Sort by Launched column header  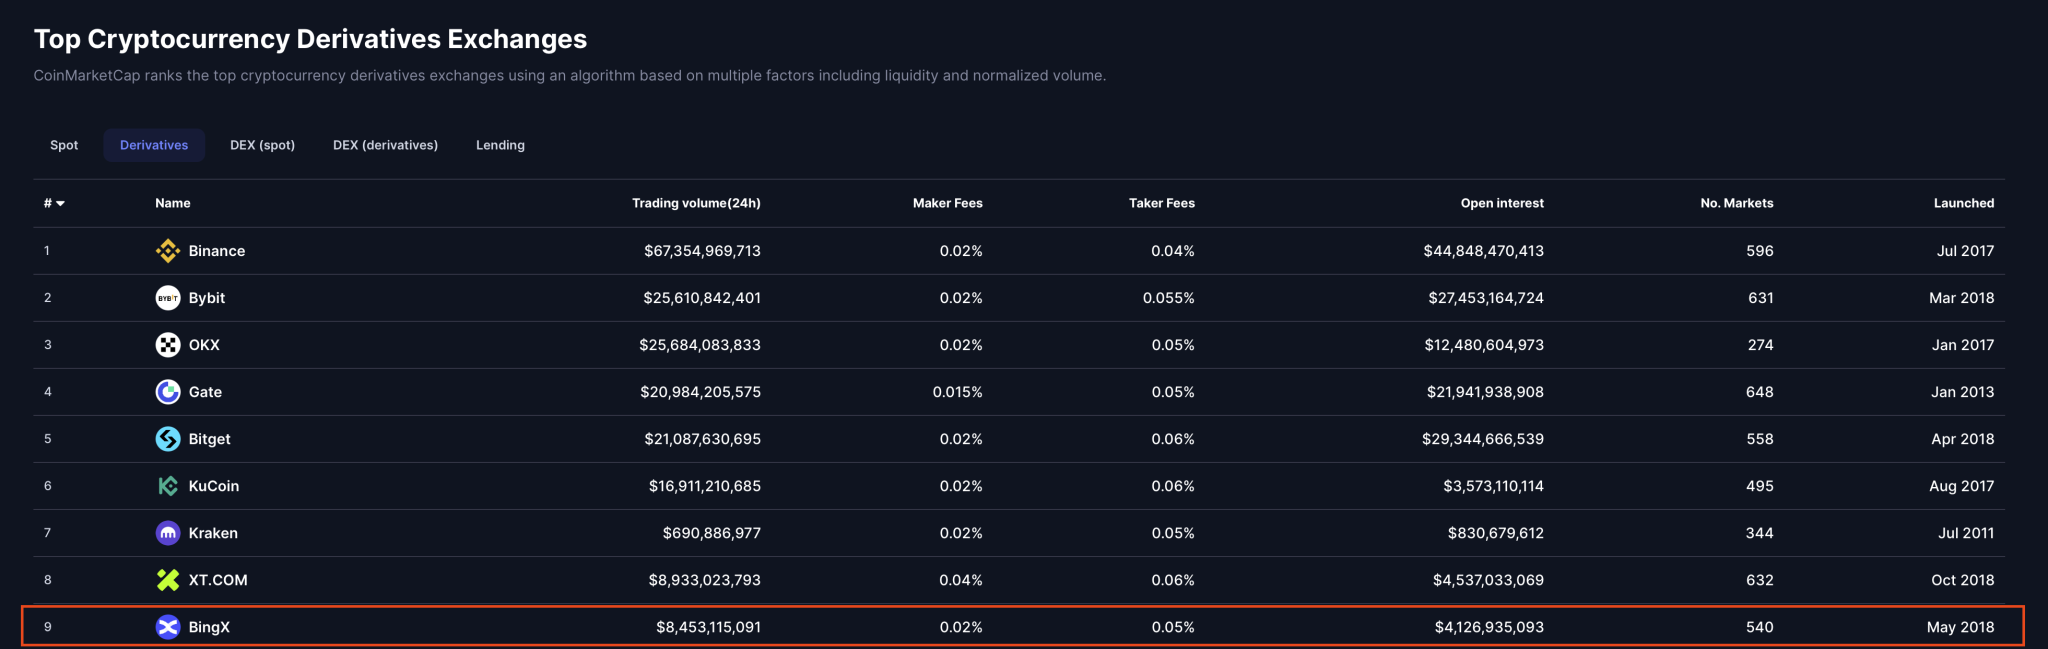1964,203
